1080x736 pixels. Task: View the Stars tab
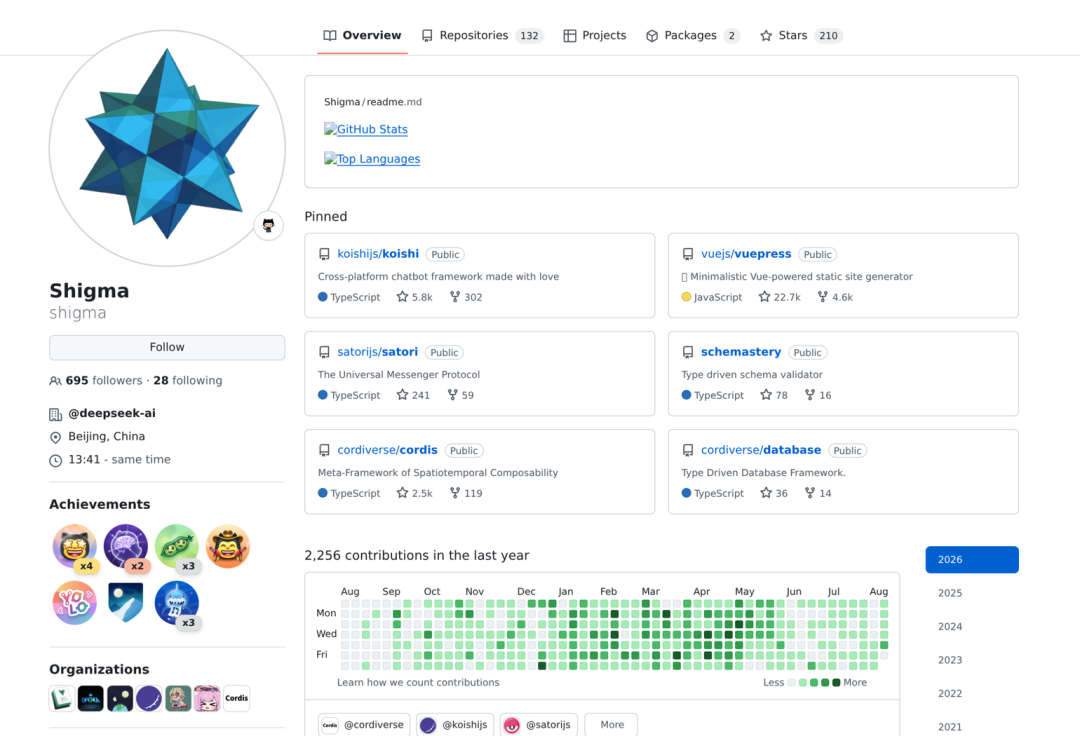(x=801, y=35)
